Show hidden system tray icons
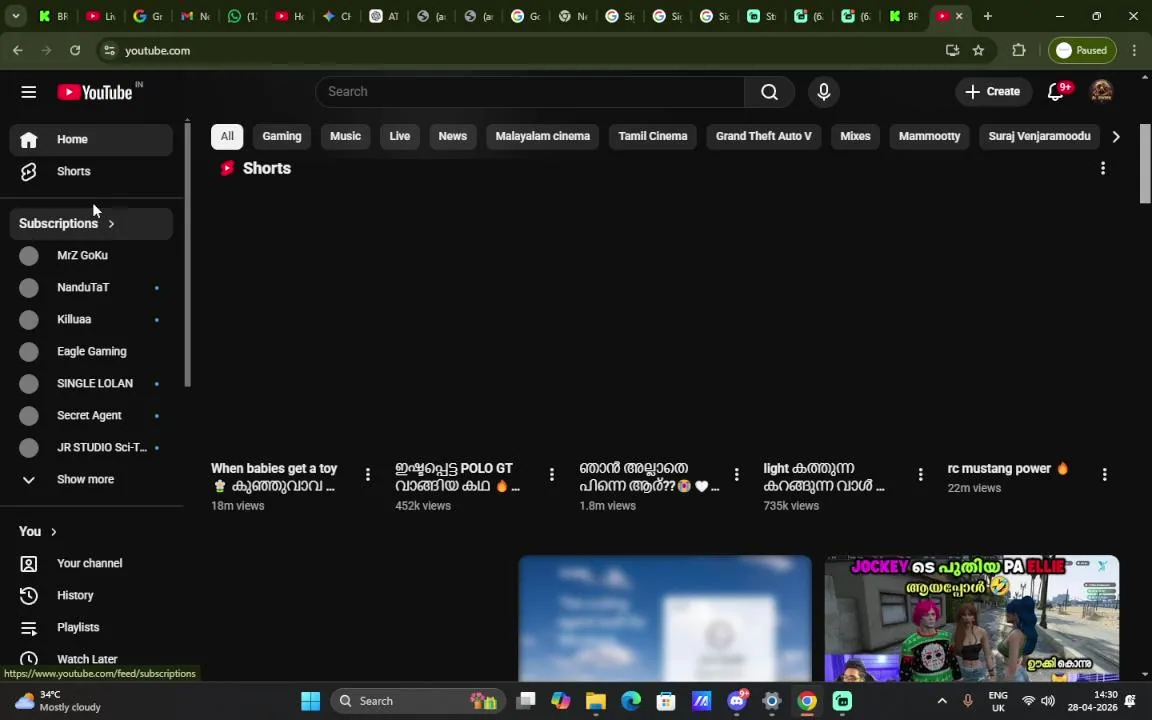The height and width of the screenshot is (720, 1152). point(942,701)
